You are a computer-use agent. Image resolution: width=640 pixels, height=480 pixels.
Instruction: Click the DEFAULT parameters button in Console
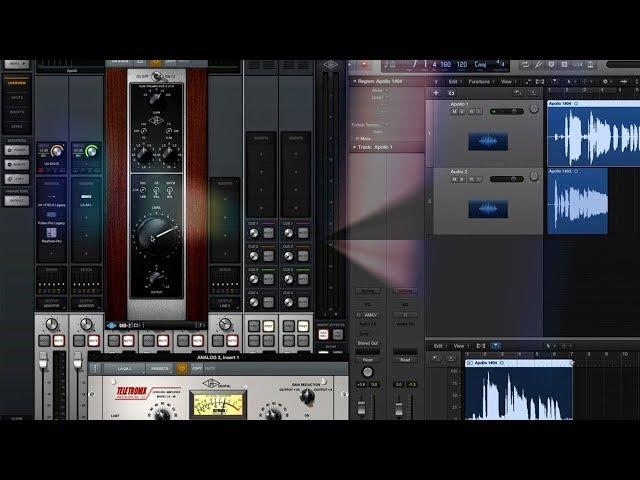17,200
